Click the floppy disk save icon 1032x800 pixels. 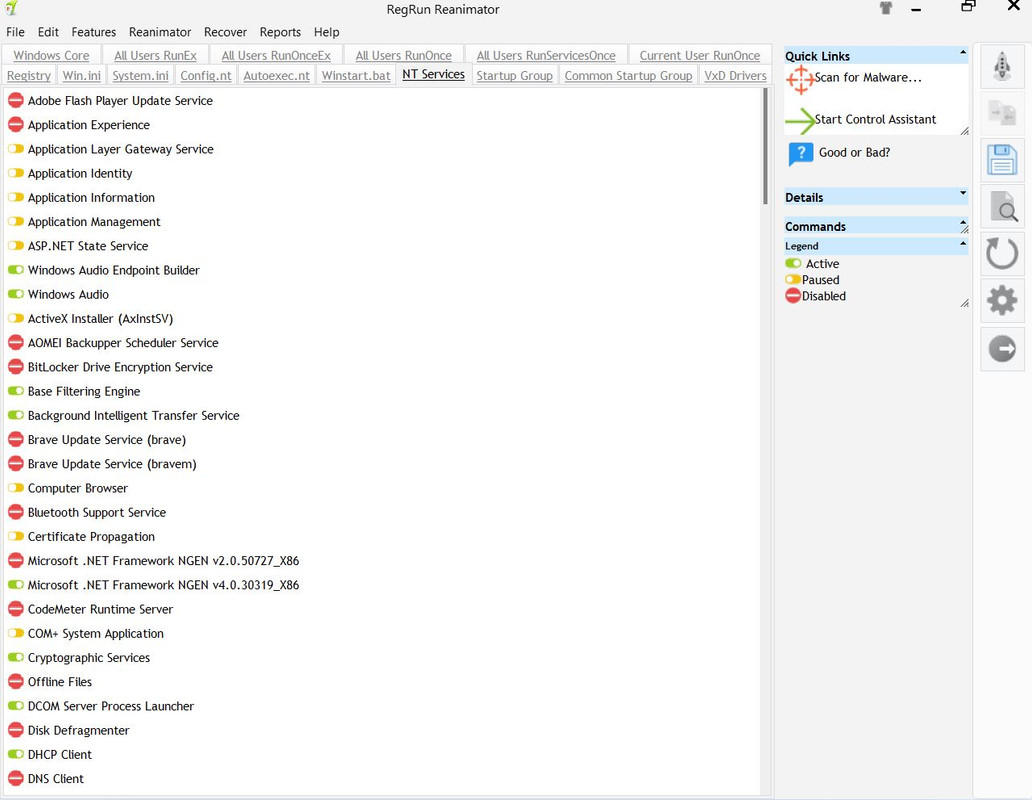coord(1002,160)
